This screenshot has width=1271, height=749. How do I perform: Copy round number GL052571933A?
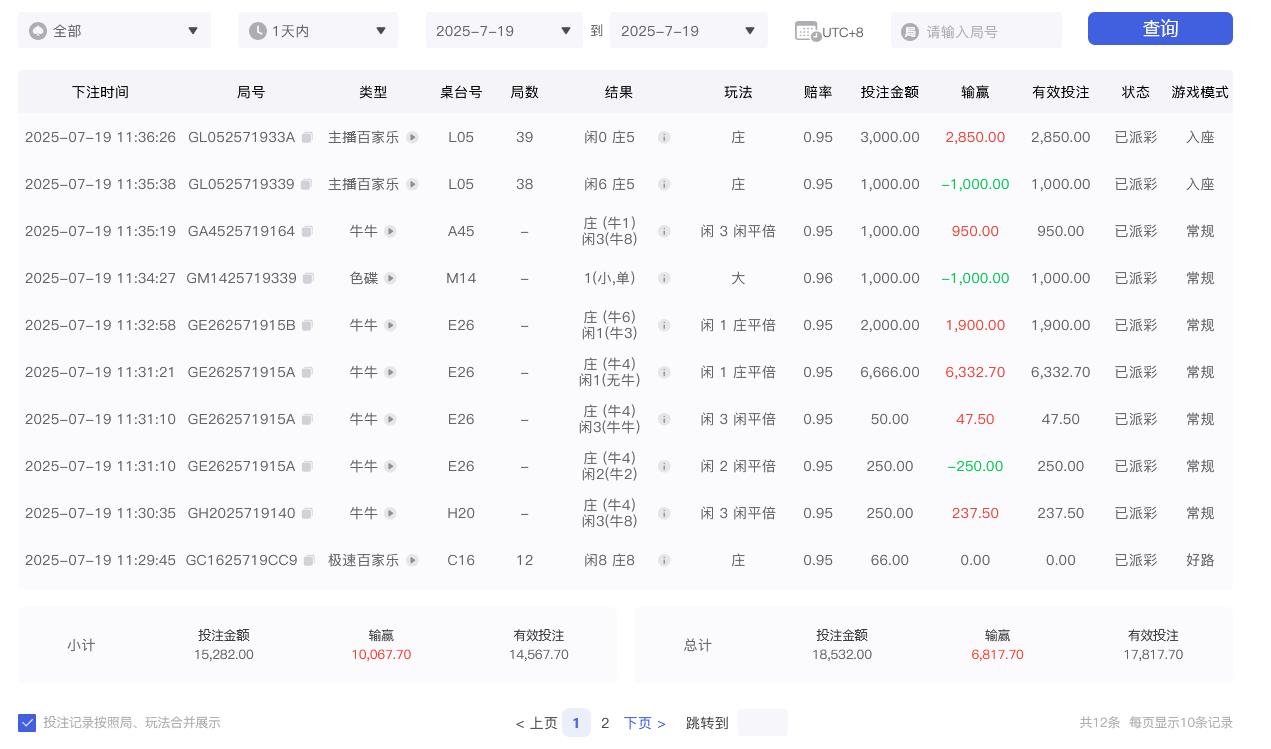click(x=307, y=138)
